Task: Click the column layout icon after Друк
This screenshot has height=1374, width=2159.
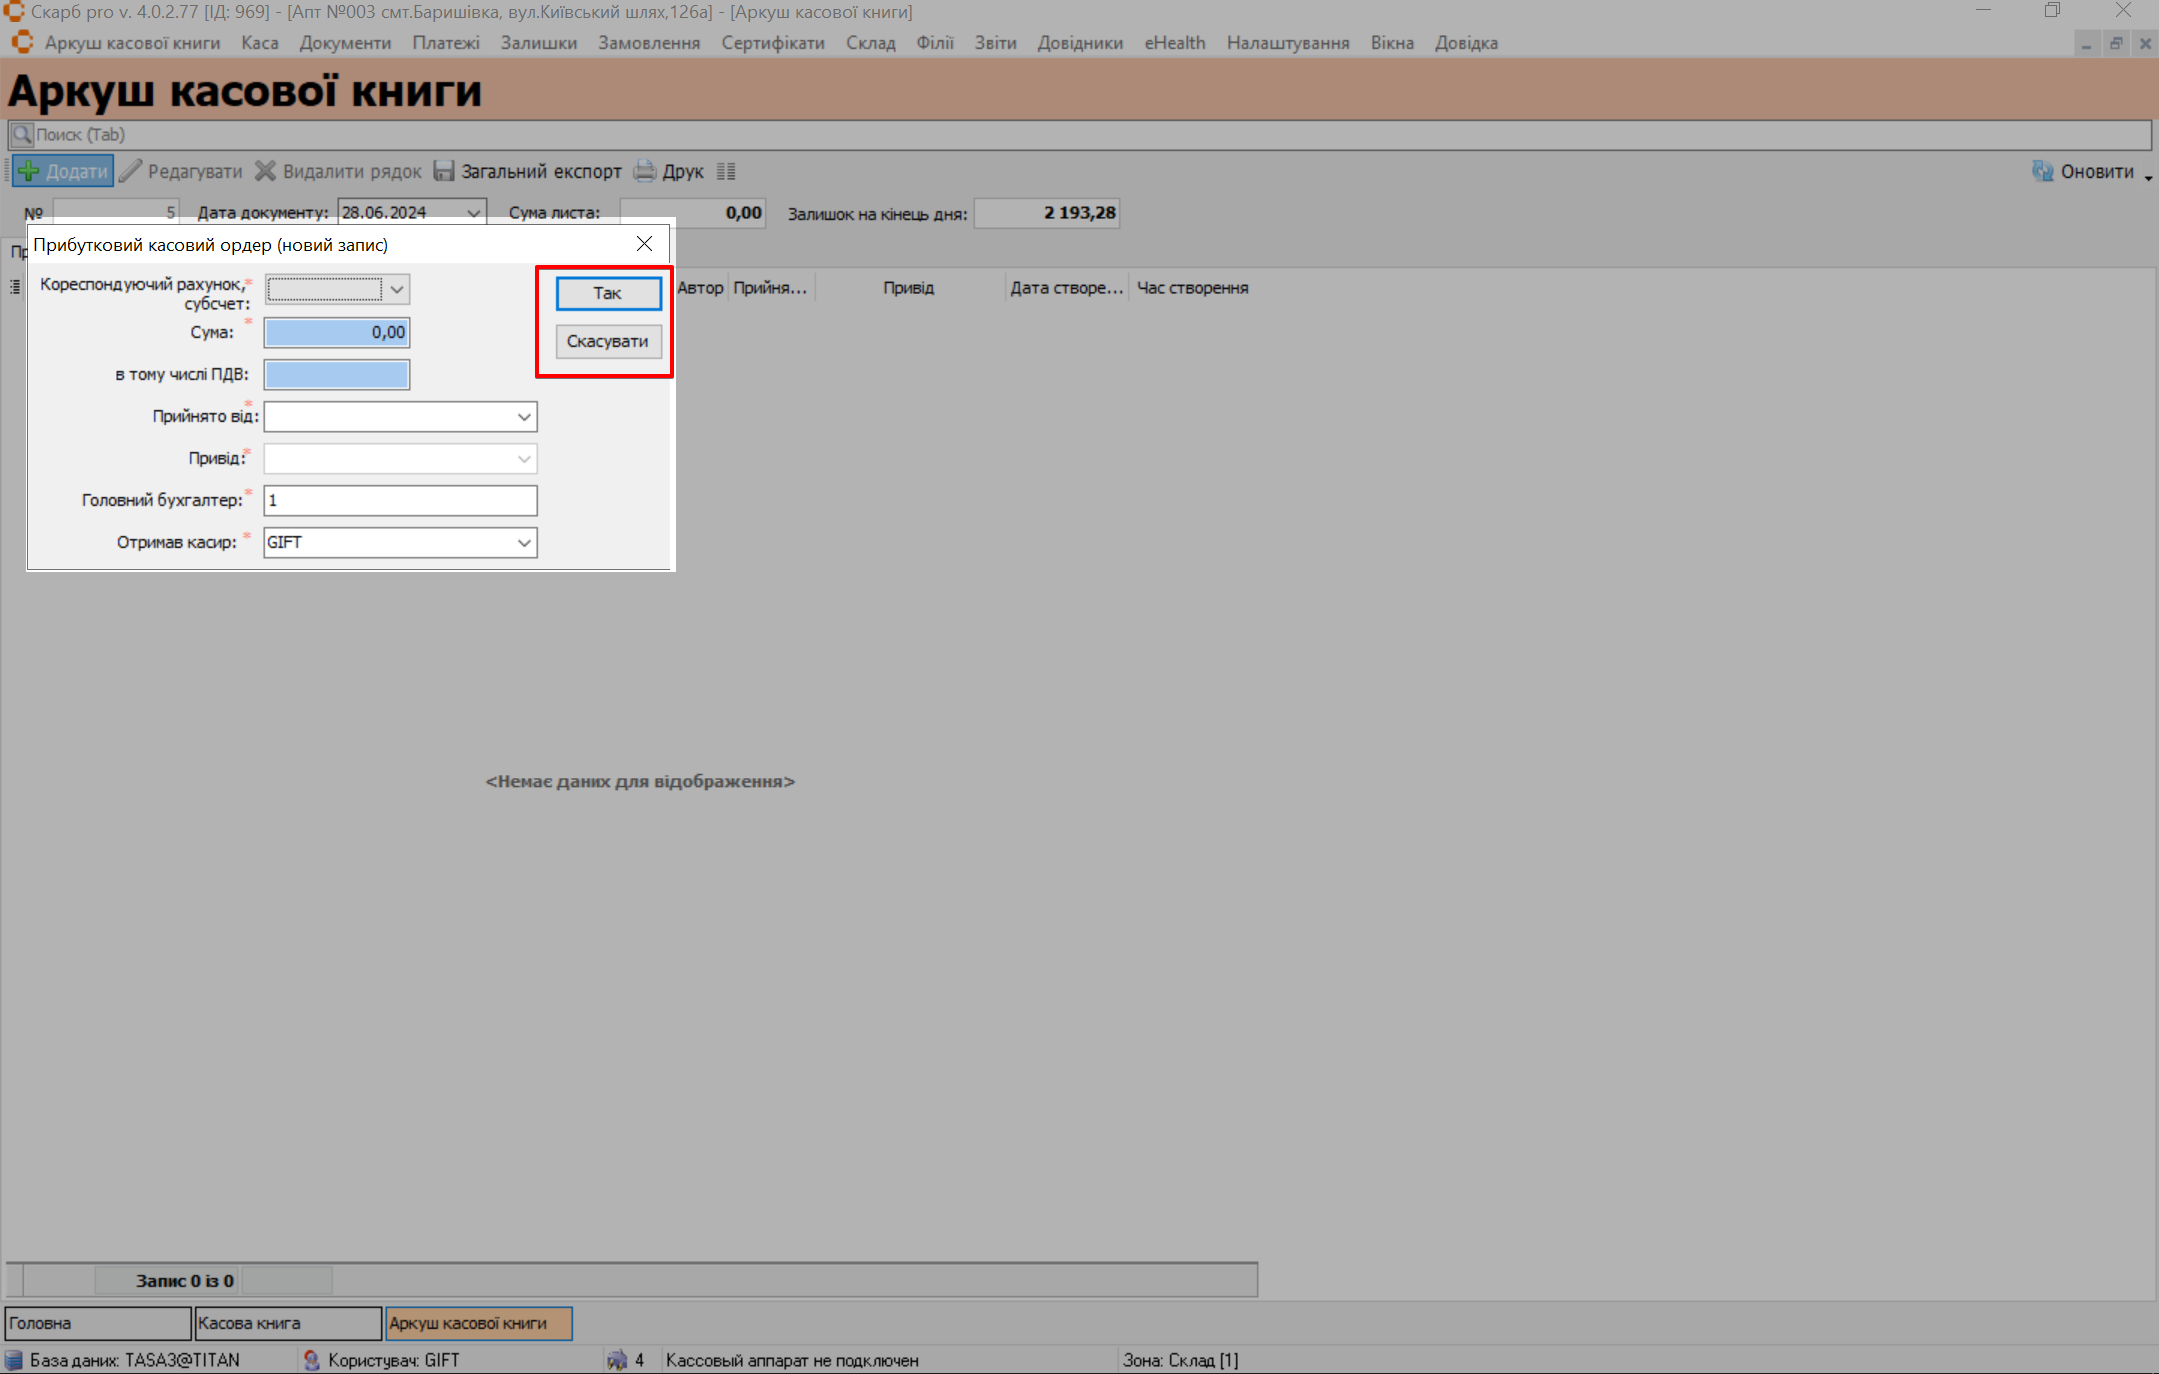Action: [x=726, y=171]
